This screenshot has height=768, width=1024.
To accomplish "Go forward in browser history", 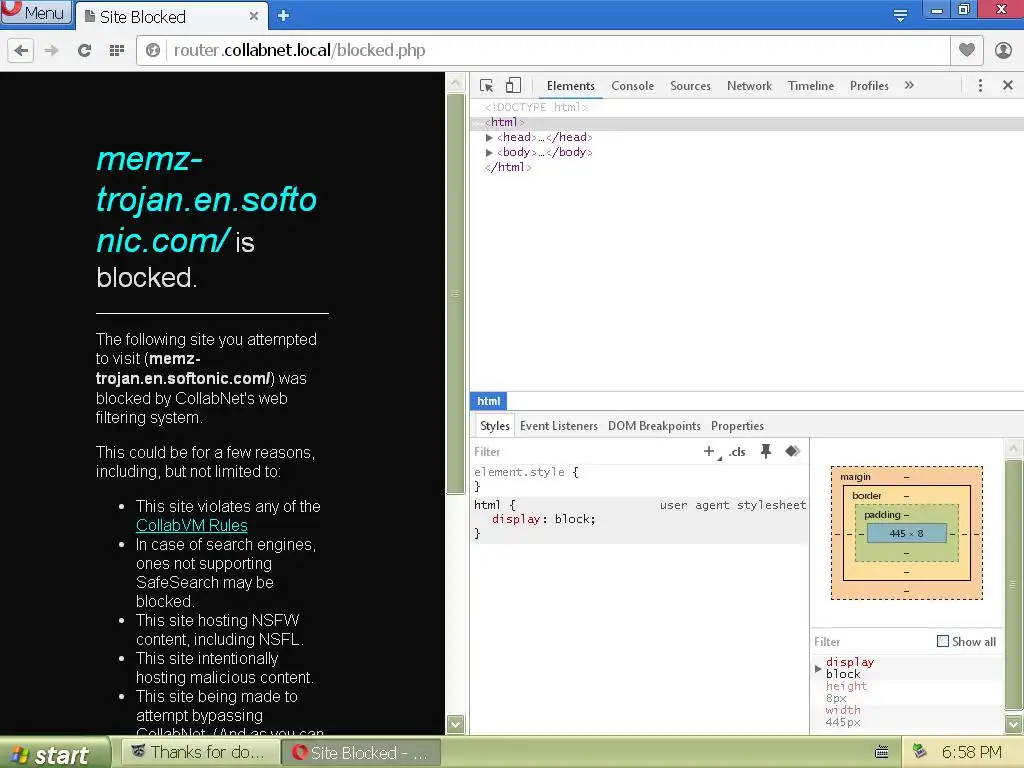I will [52, 50].
